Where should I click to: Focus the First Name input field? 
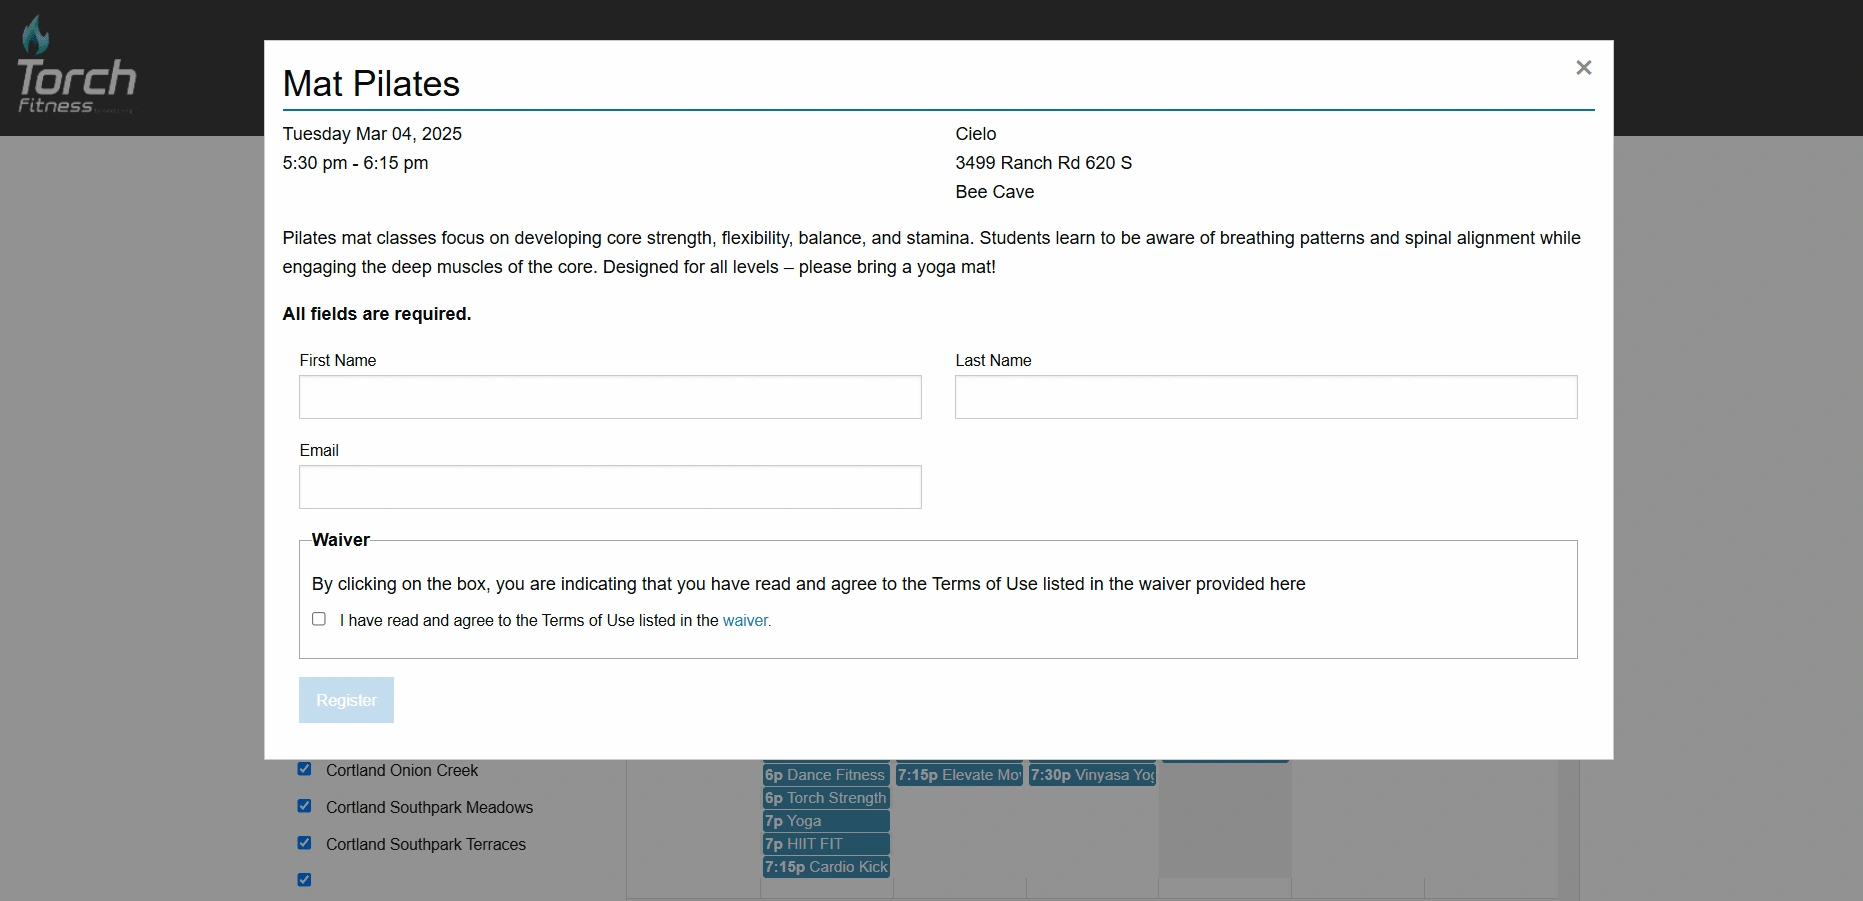(610, 397)
